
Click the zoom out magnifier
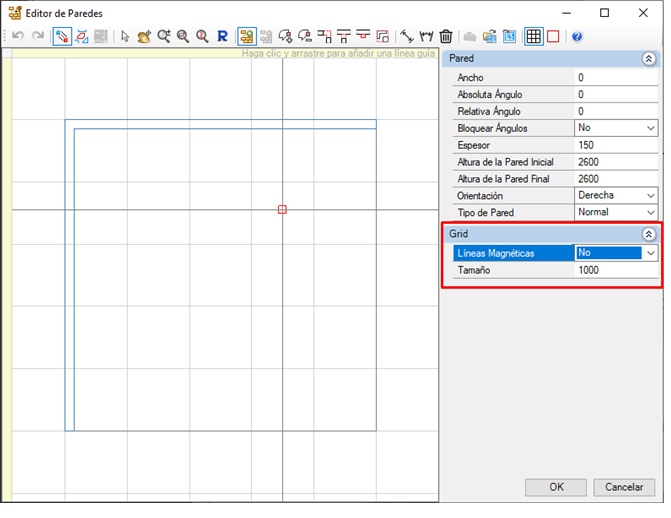(x=183, y=36)
